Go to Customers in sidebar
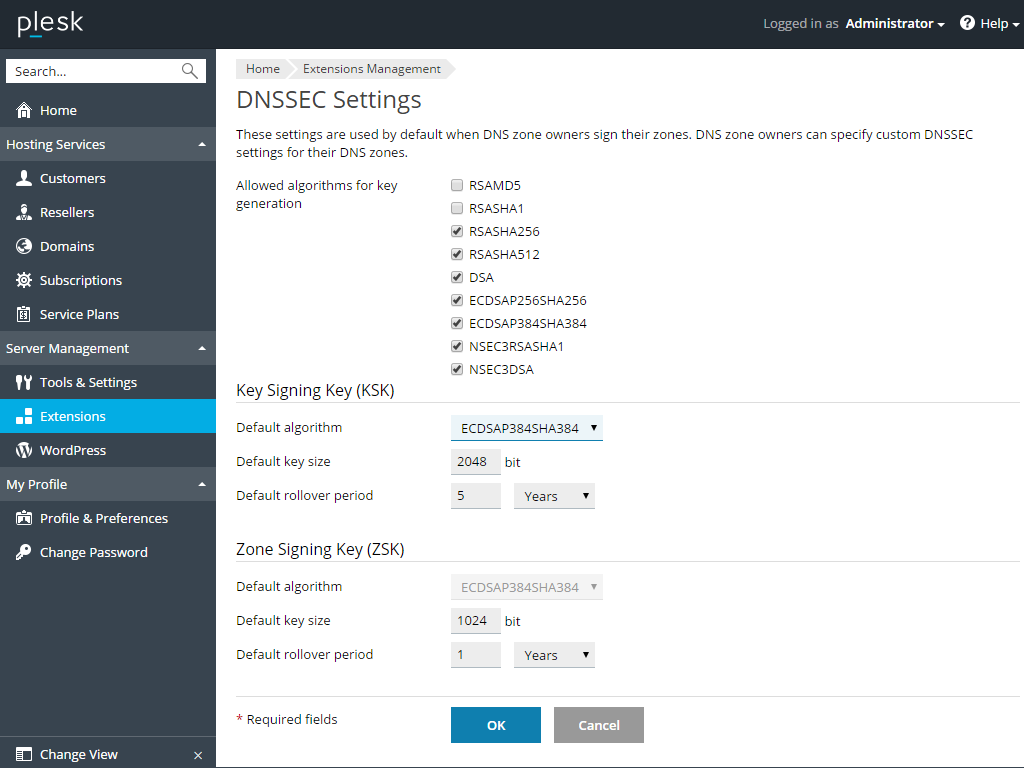 tap(72, 178)
